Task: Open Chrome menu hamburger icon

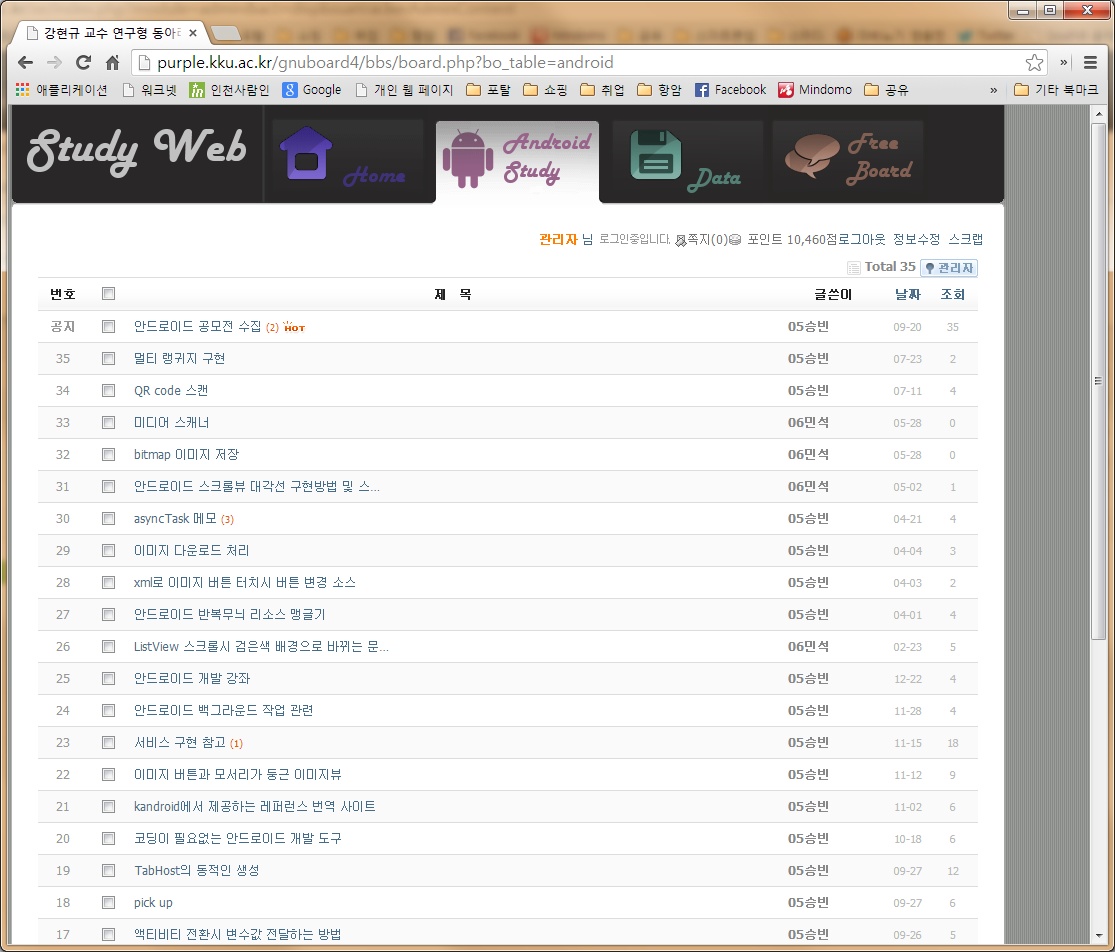Action: pyautogui.click(x=1090, y=62)
